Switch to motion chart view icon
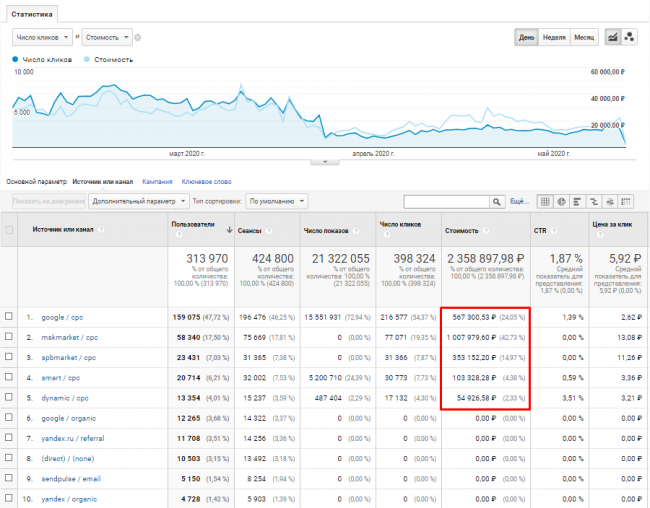The height and width of the screenshot is (508, 650). pyautogui.click(x=630, y=37)
